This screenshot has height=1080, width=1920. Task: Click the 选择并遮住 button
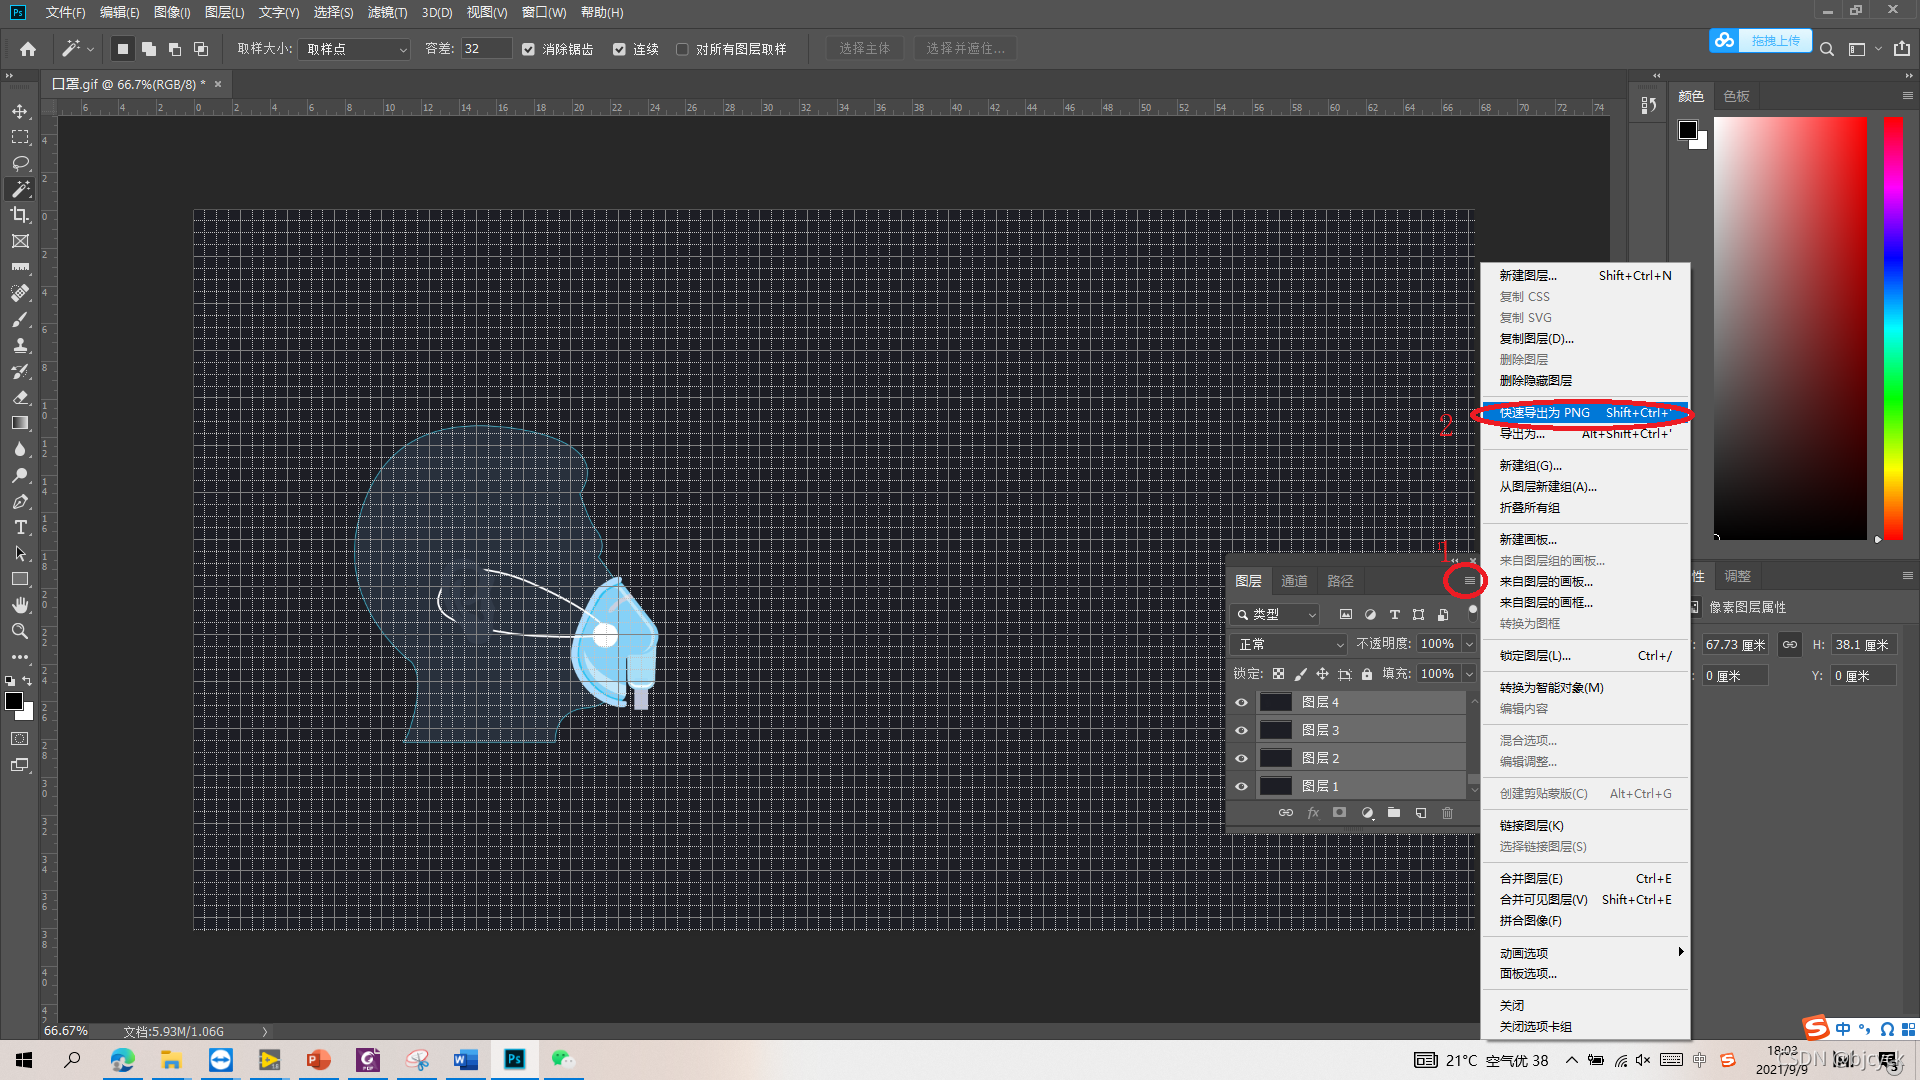[x=964, y=48]
